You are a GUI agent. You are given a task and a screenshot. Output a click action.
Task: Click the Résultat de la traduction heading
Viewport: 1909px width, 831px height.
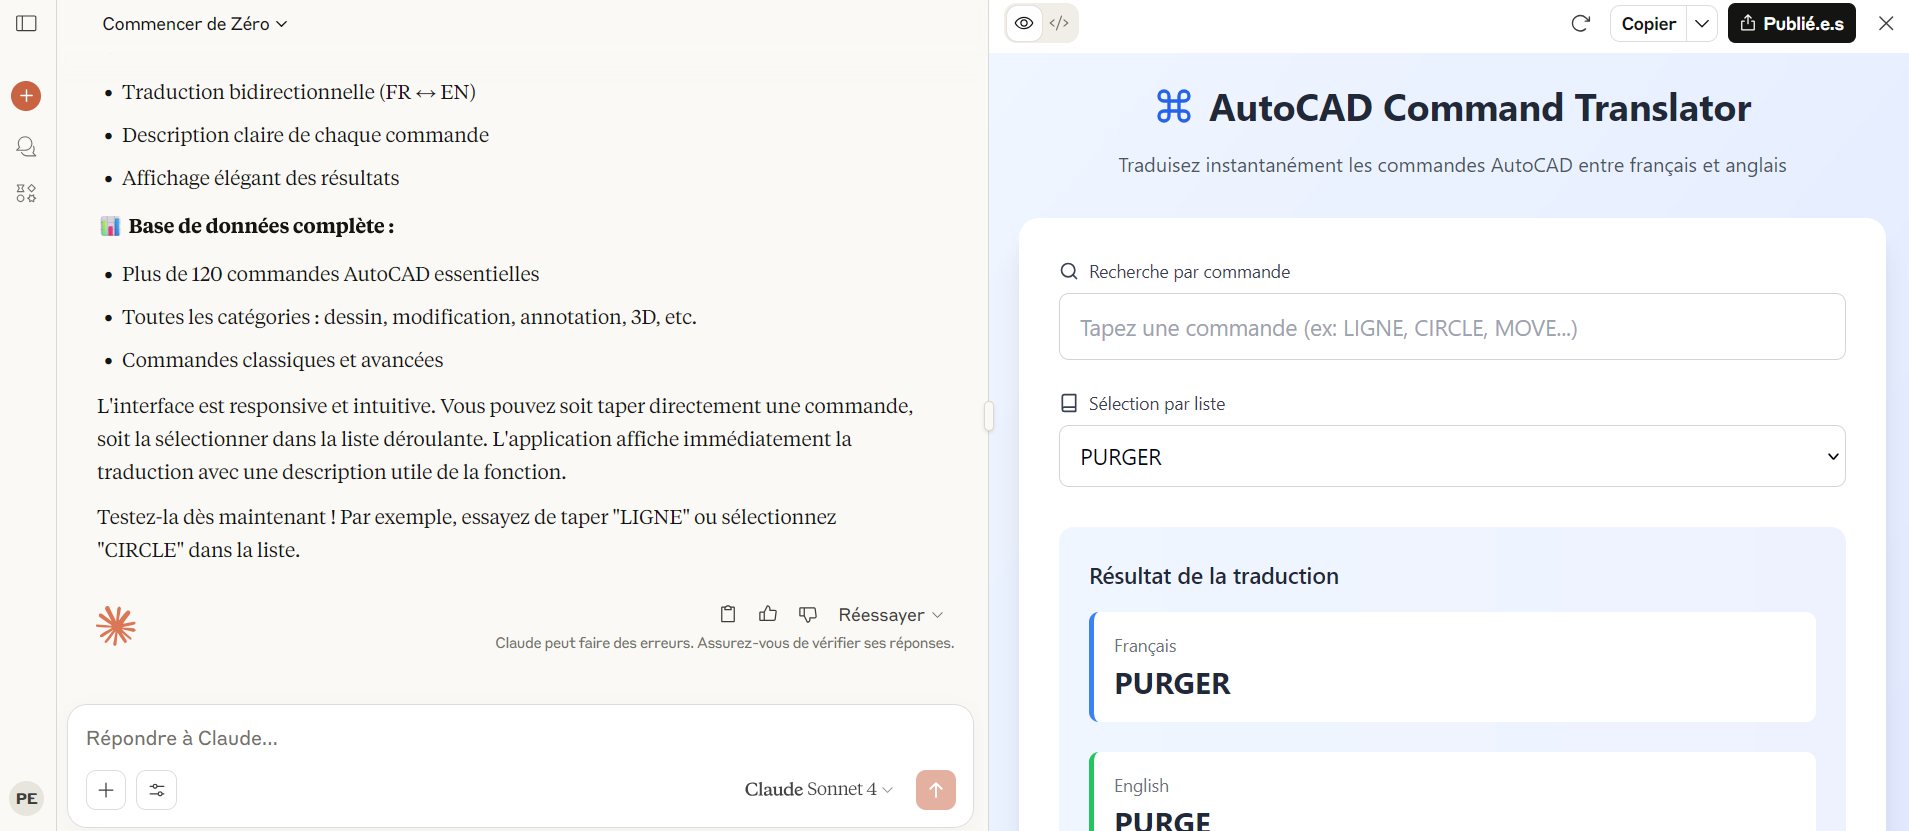pyautogui.click(x=1214, y=576)
